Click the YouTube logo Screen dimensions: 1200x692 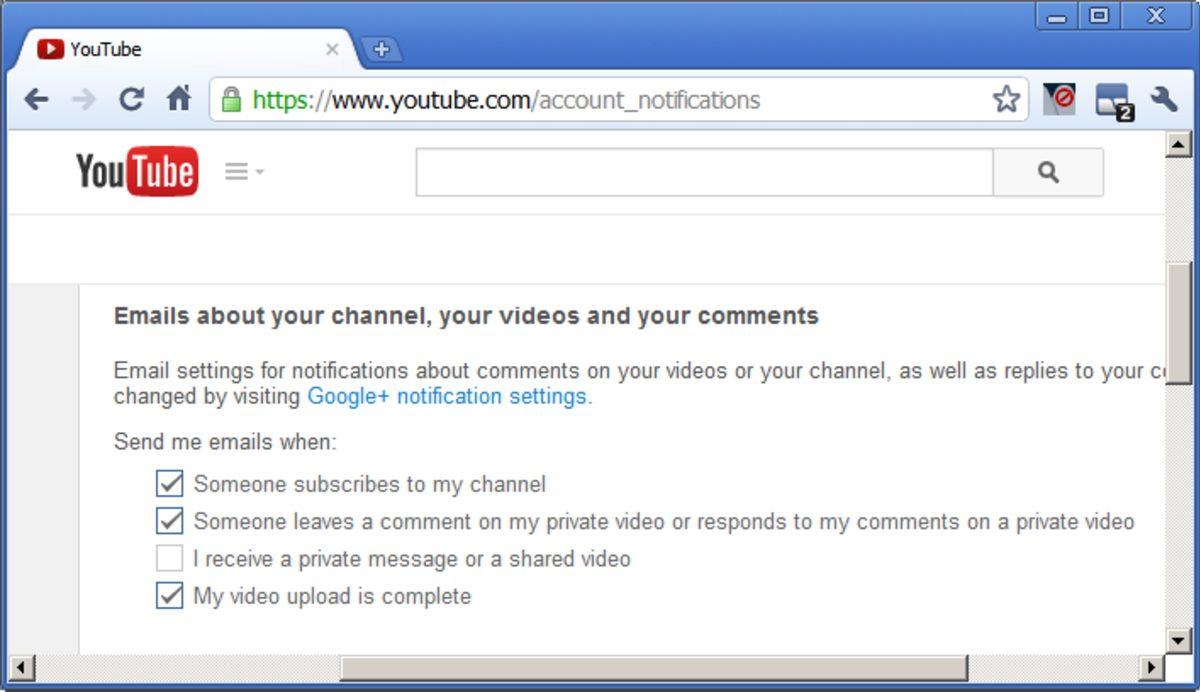tap(137, 172)
